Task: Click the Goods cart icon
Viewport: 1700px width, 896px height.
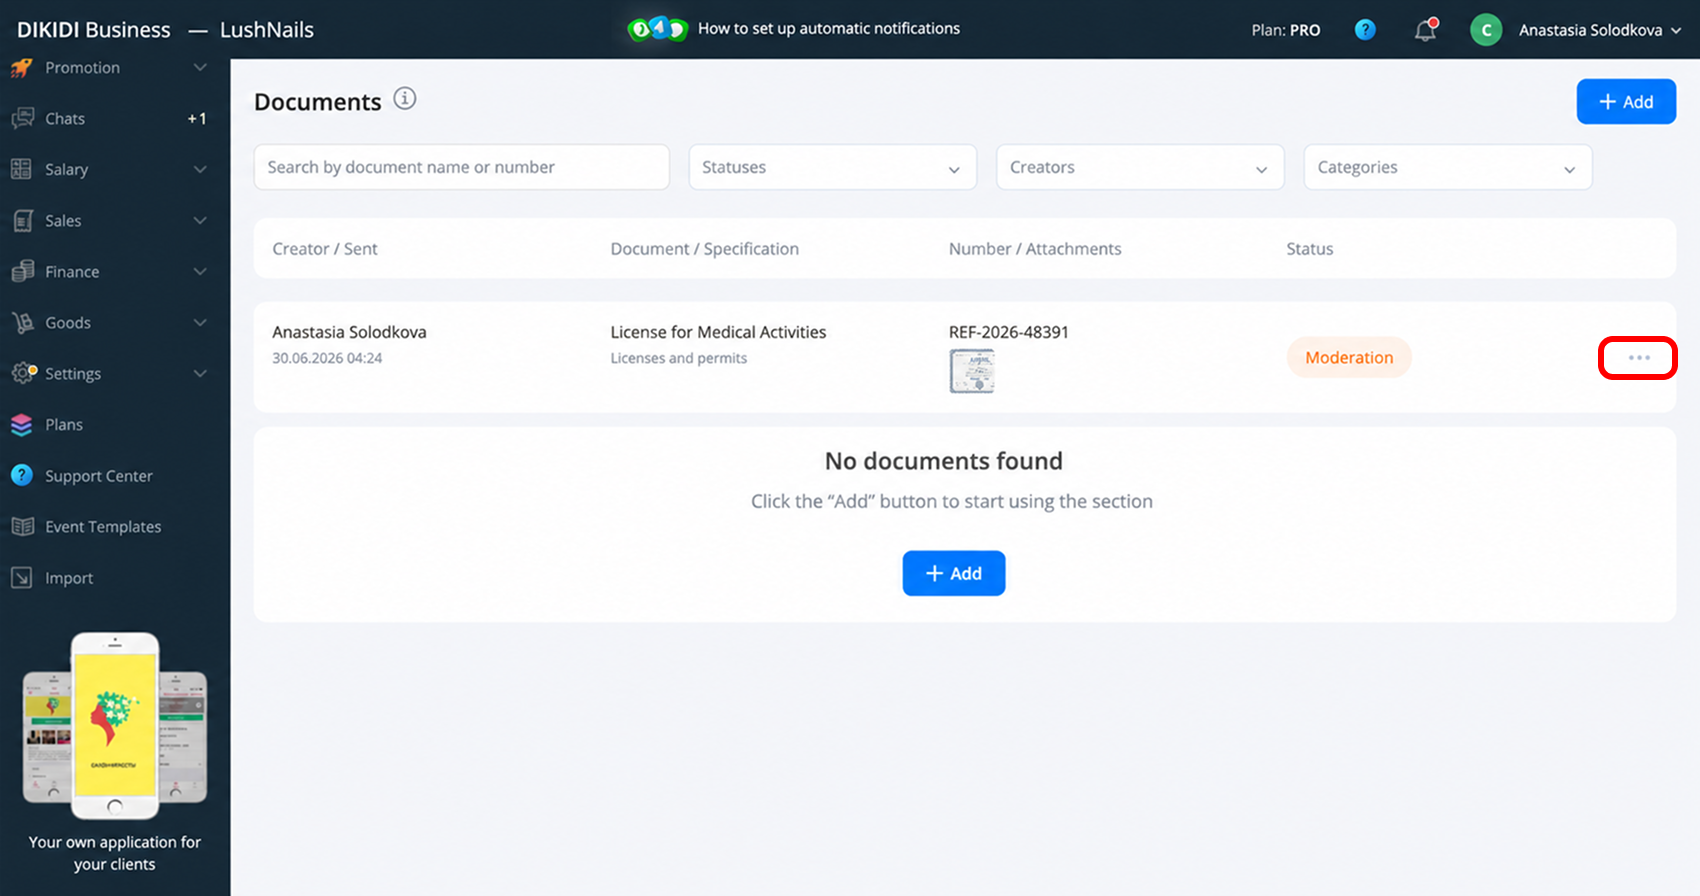Action: pos(22,323)
